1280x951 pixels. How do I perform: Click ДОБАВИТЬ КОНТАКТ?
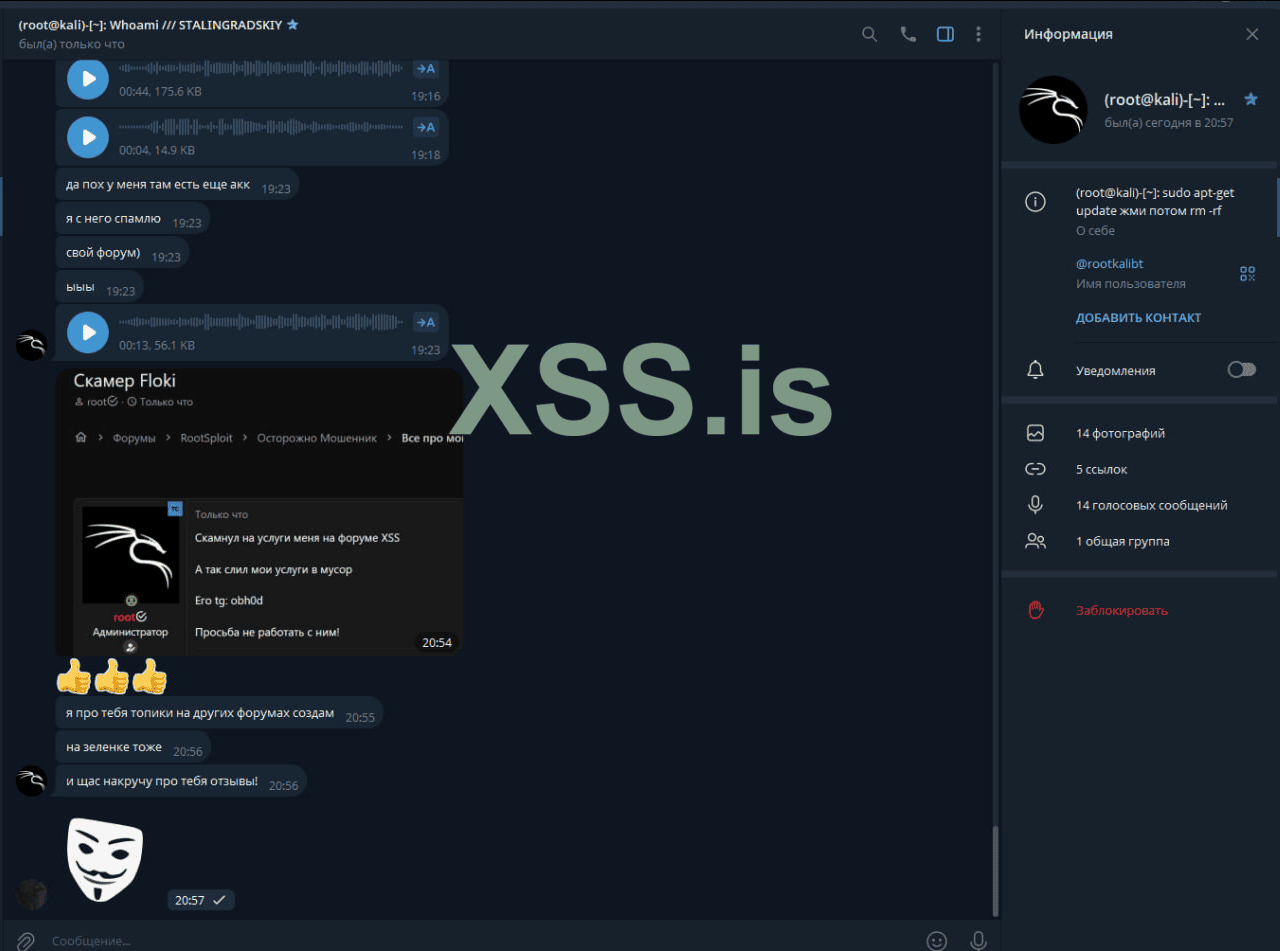[x=1138, y=318]
